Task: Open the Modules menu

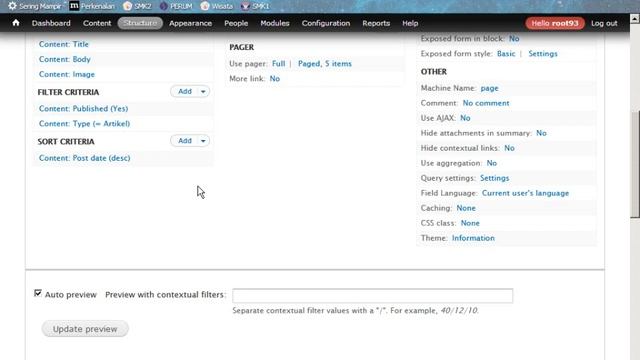Action: (x=275, y=23)
